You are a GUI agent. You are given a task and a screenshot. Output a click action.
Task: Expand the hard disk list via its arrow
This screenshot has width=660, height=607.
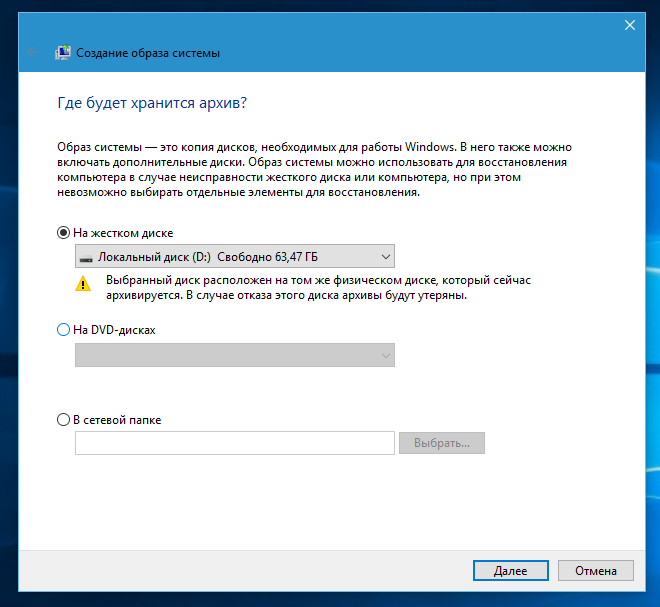(385, 257)
